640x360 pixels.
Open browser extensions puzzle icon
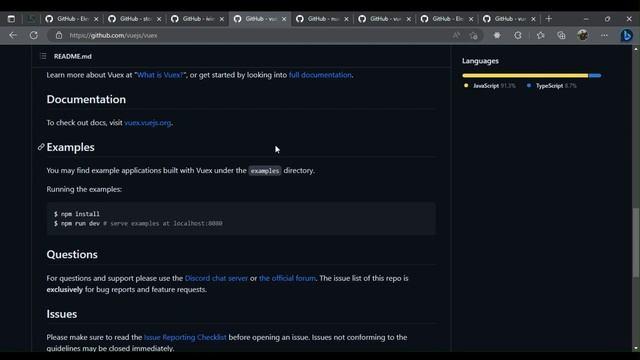(497, 36)
